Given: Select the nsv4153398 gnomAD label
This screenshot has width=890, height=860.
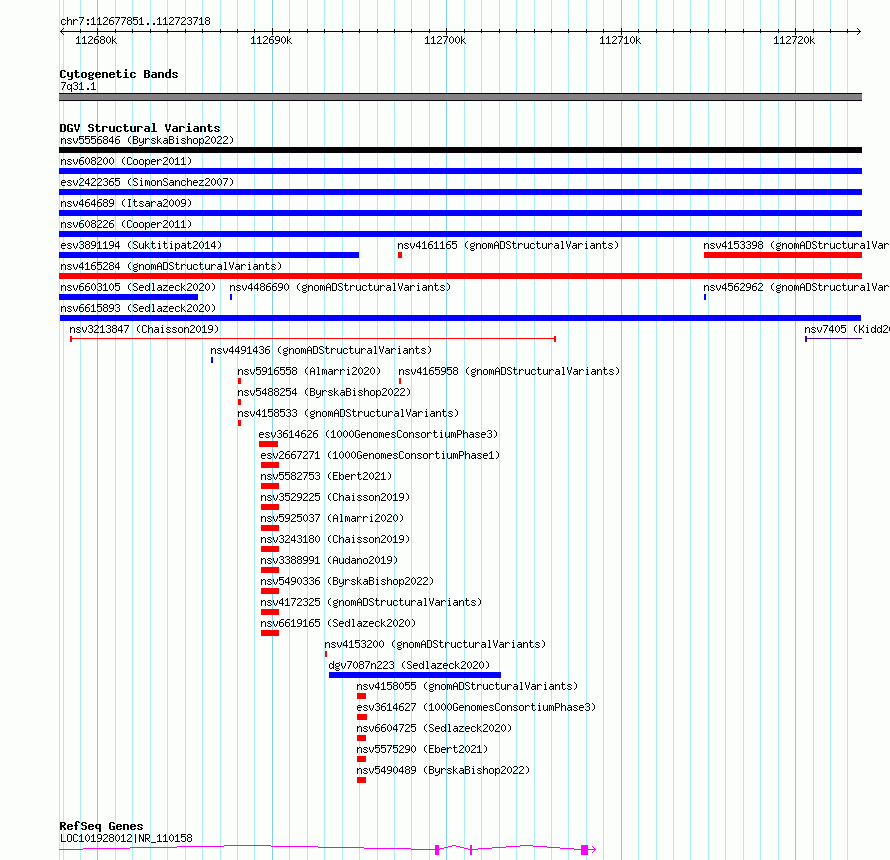Looking at the screenshot, I should click(x=796, y=245).
